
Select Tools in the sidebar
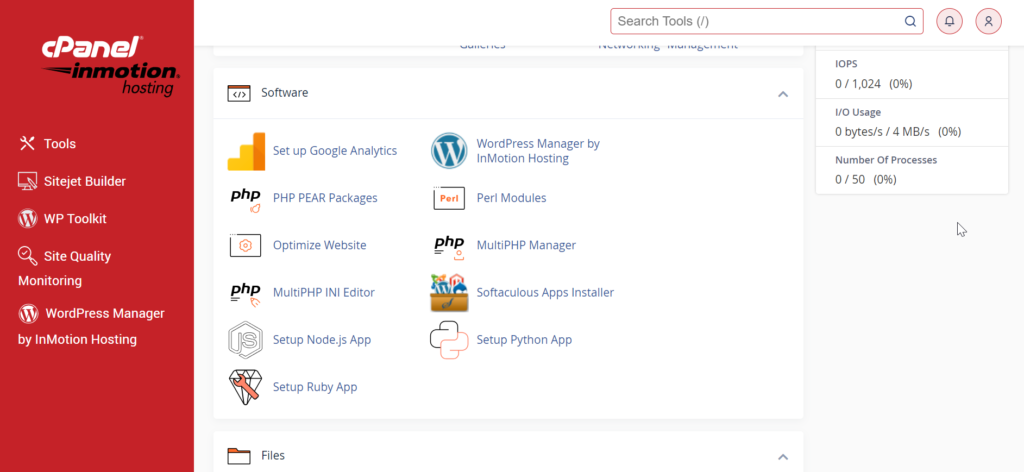[59, 144]
